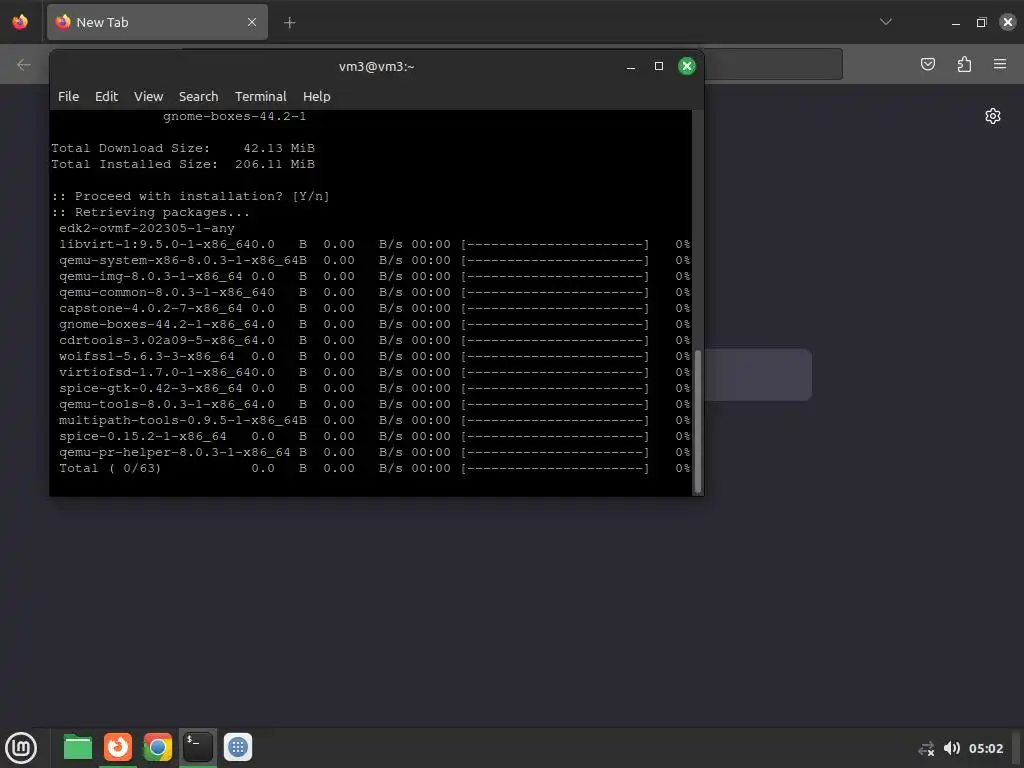Click the Firefox back arrow
The width and height of the screenshot is (1024, 768).
pyautogui.click(x=24, y=64)
